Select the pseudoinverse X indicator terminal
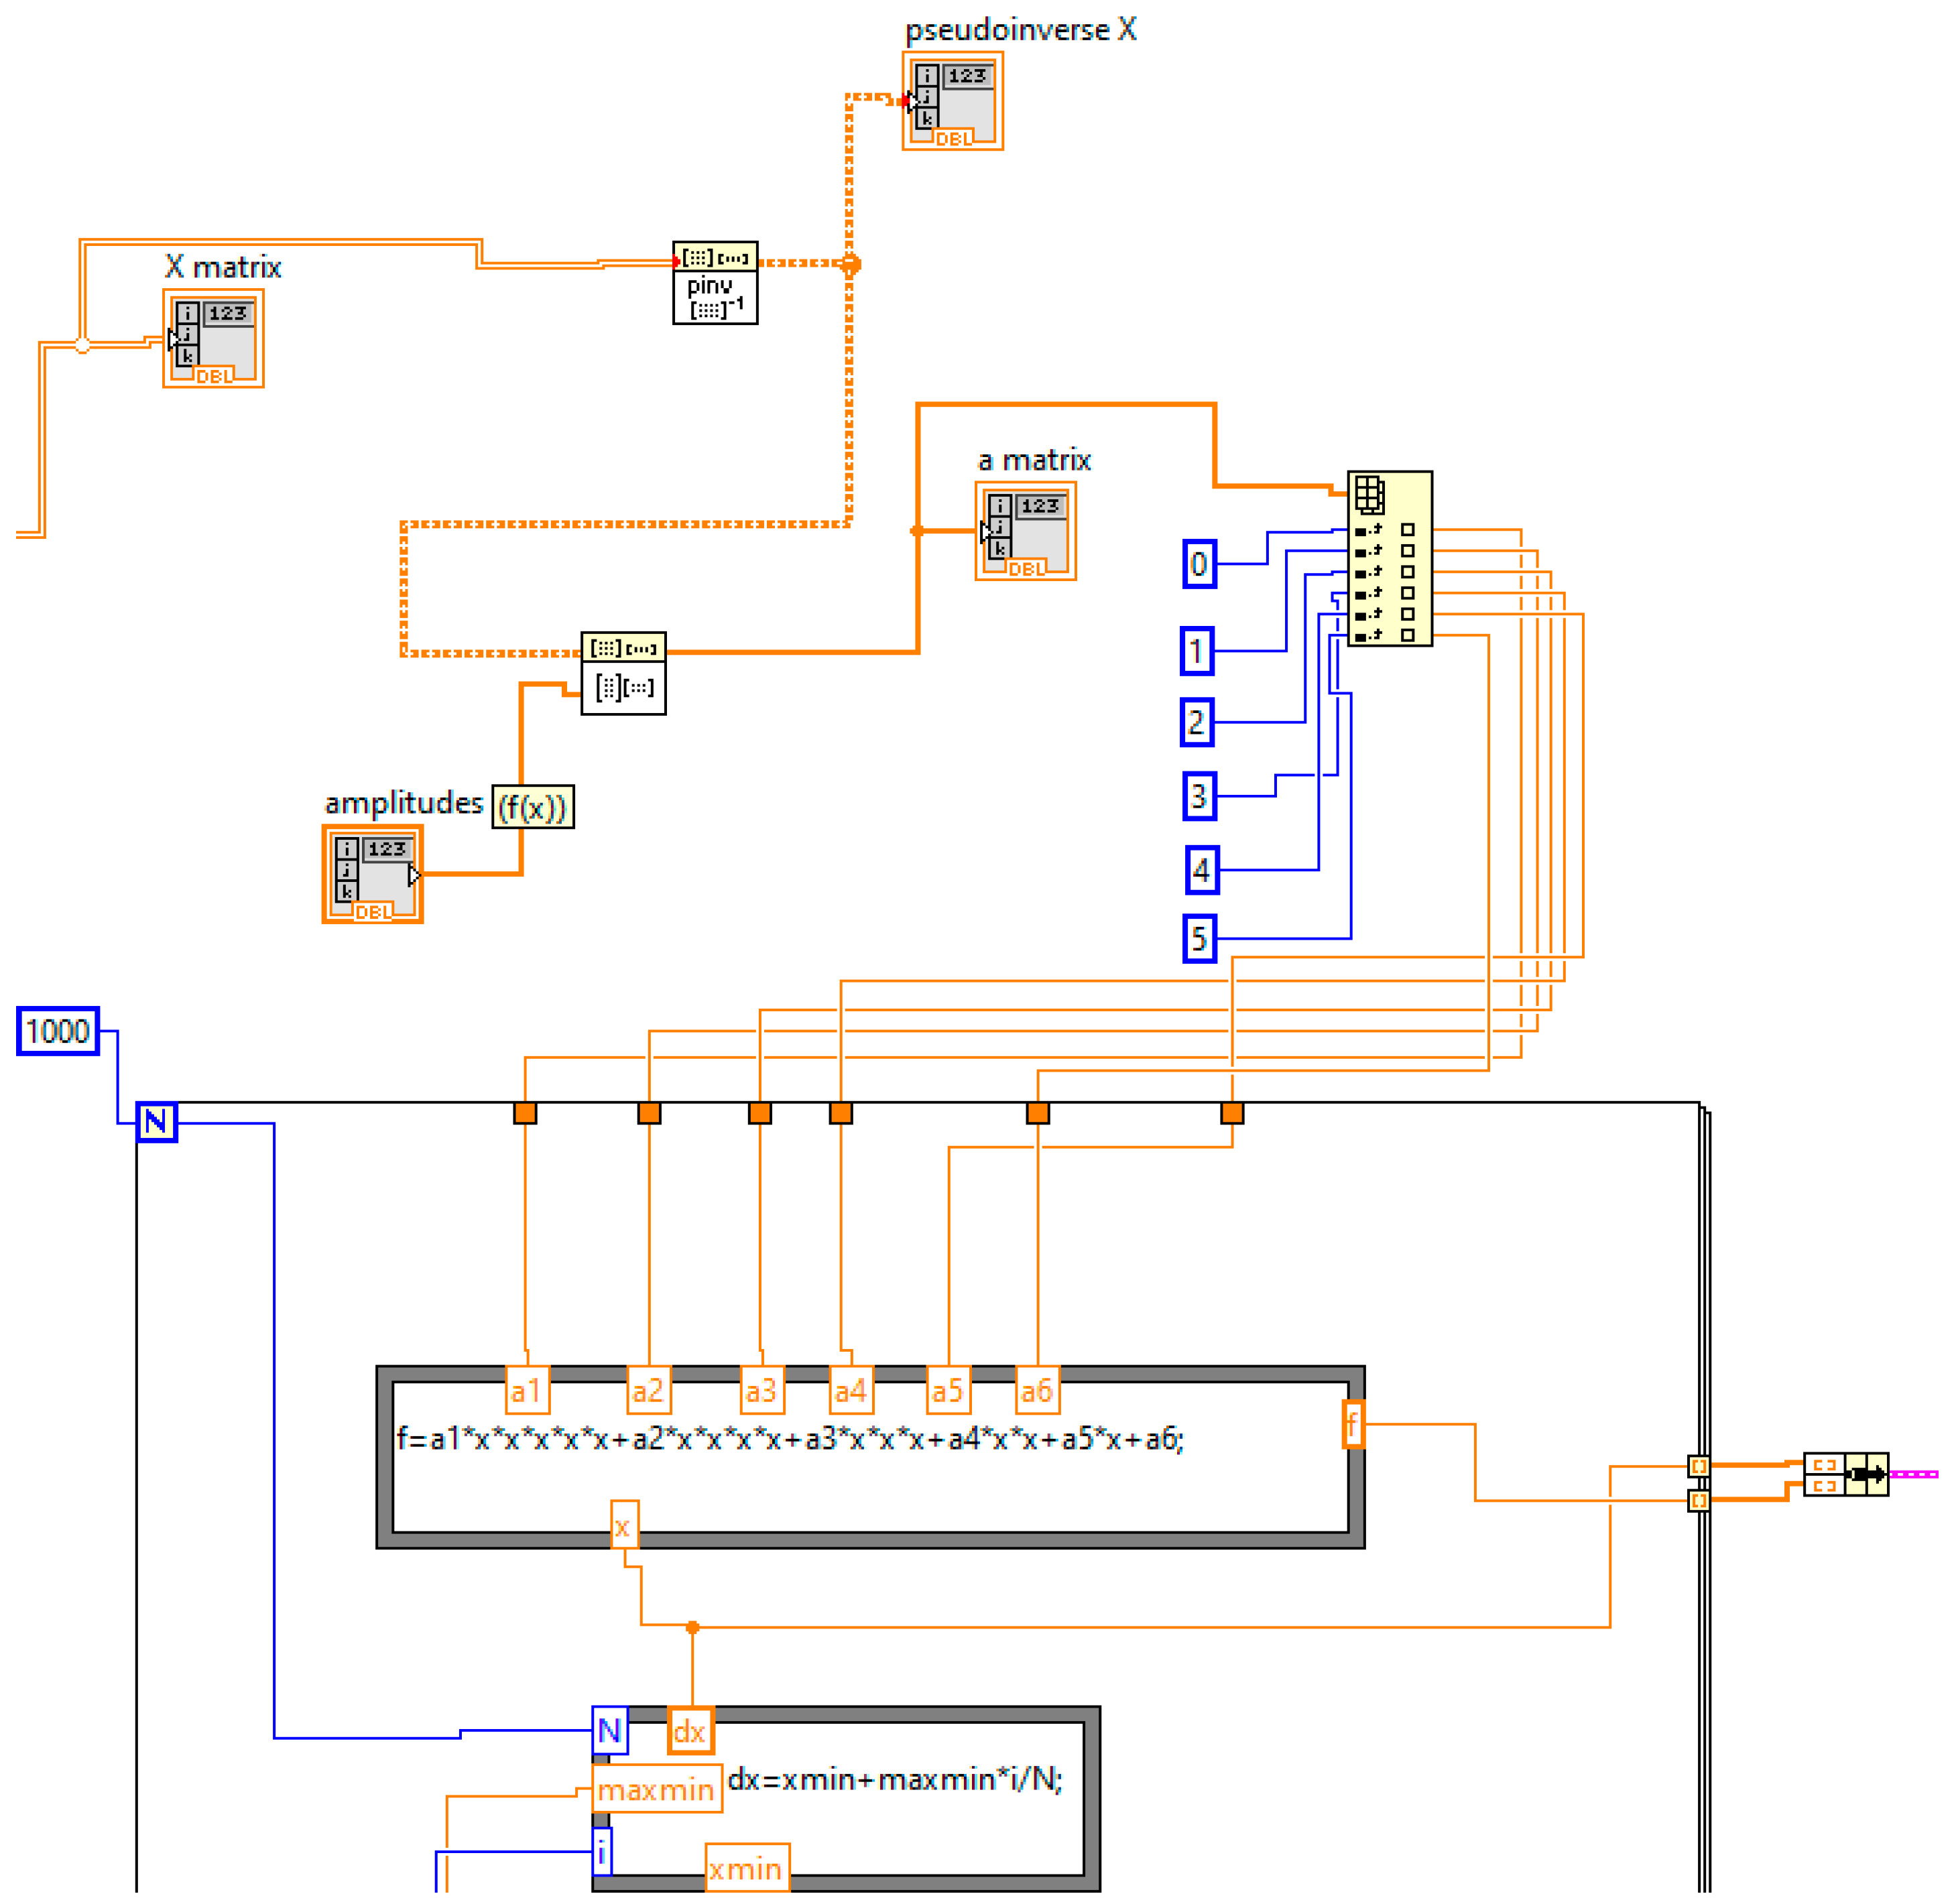 [x=952, y=101]
